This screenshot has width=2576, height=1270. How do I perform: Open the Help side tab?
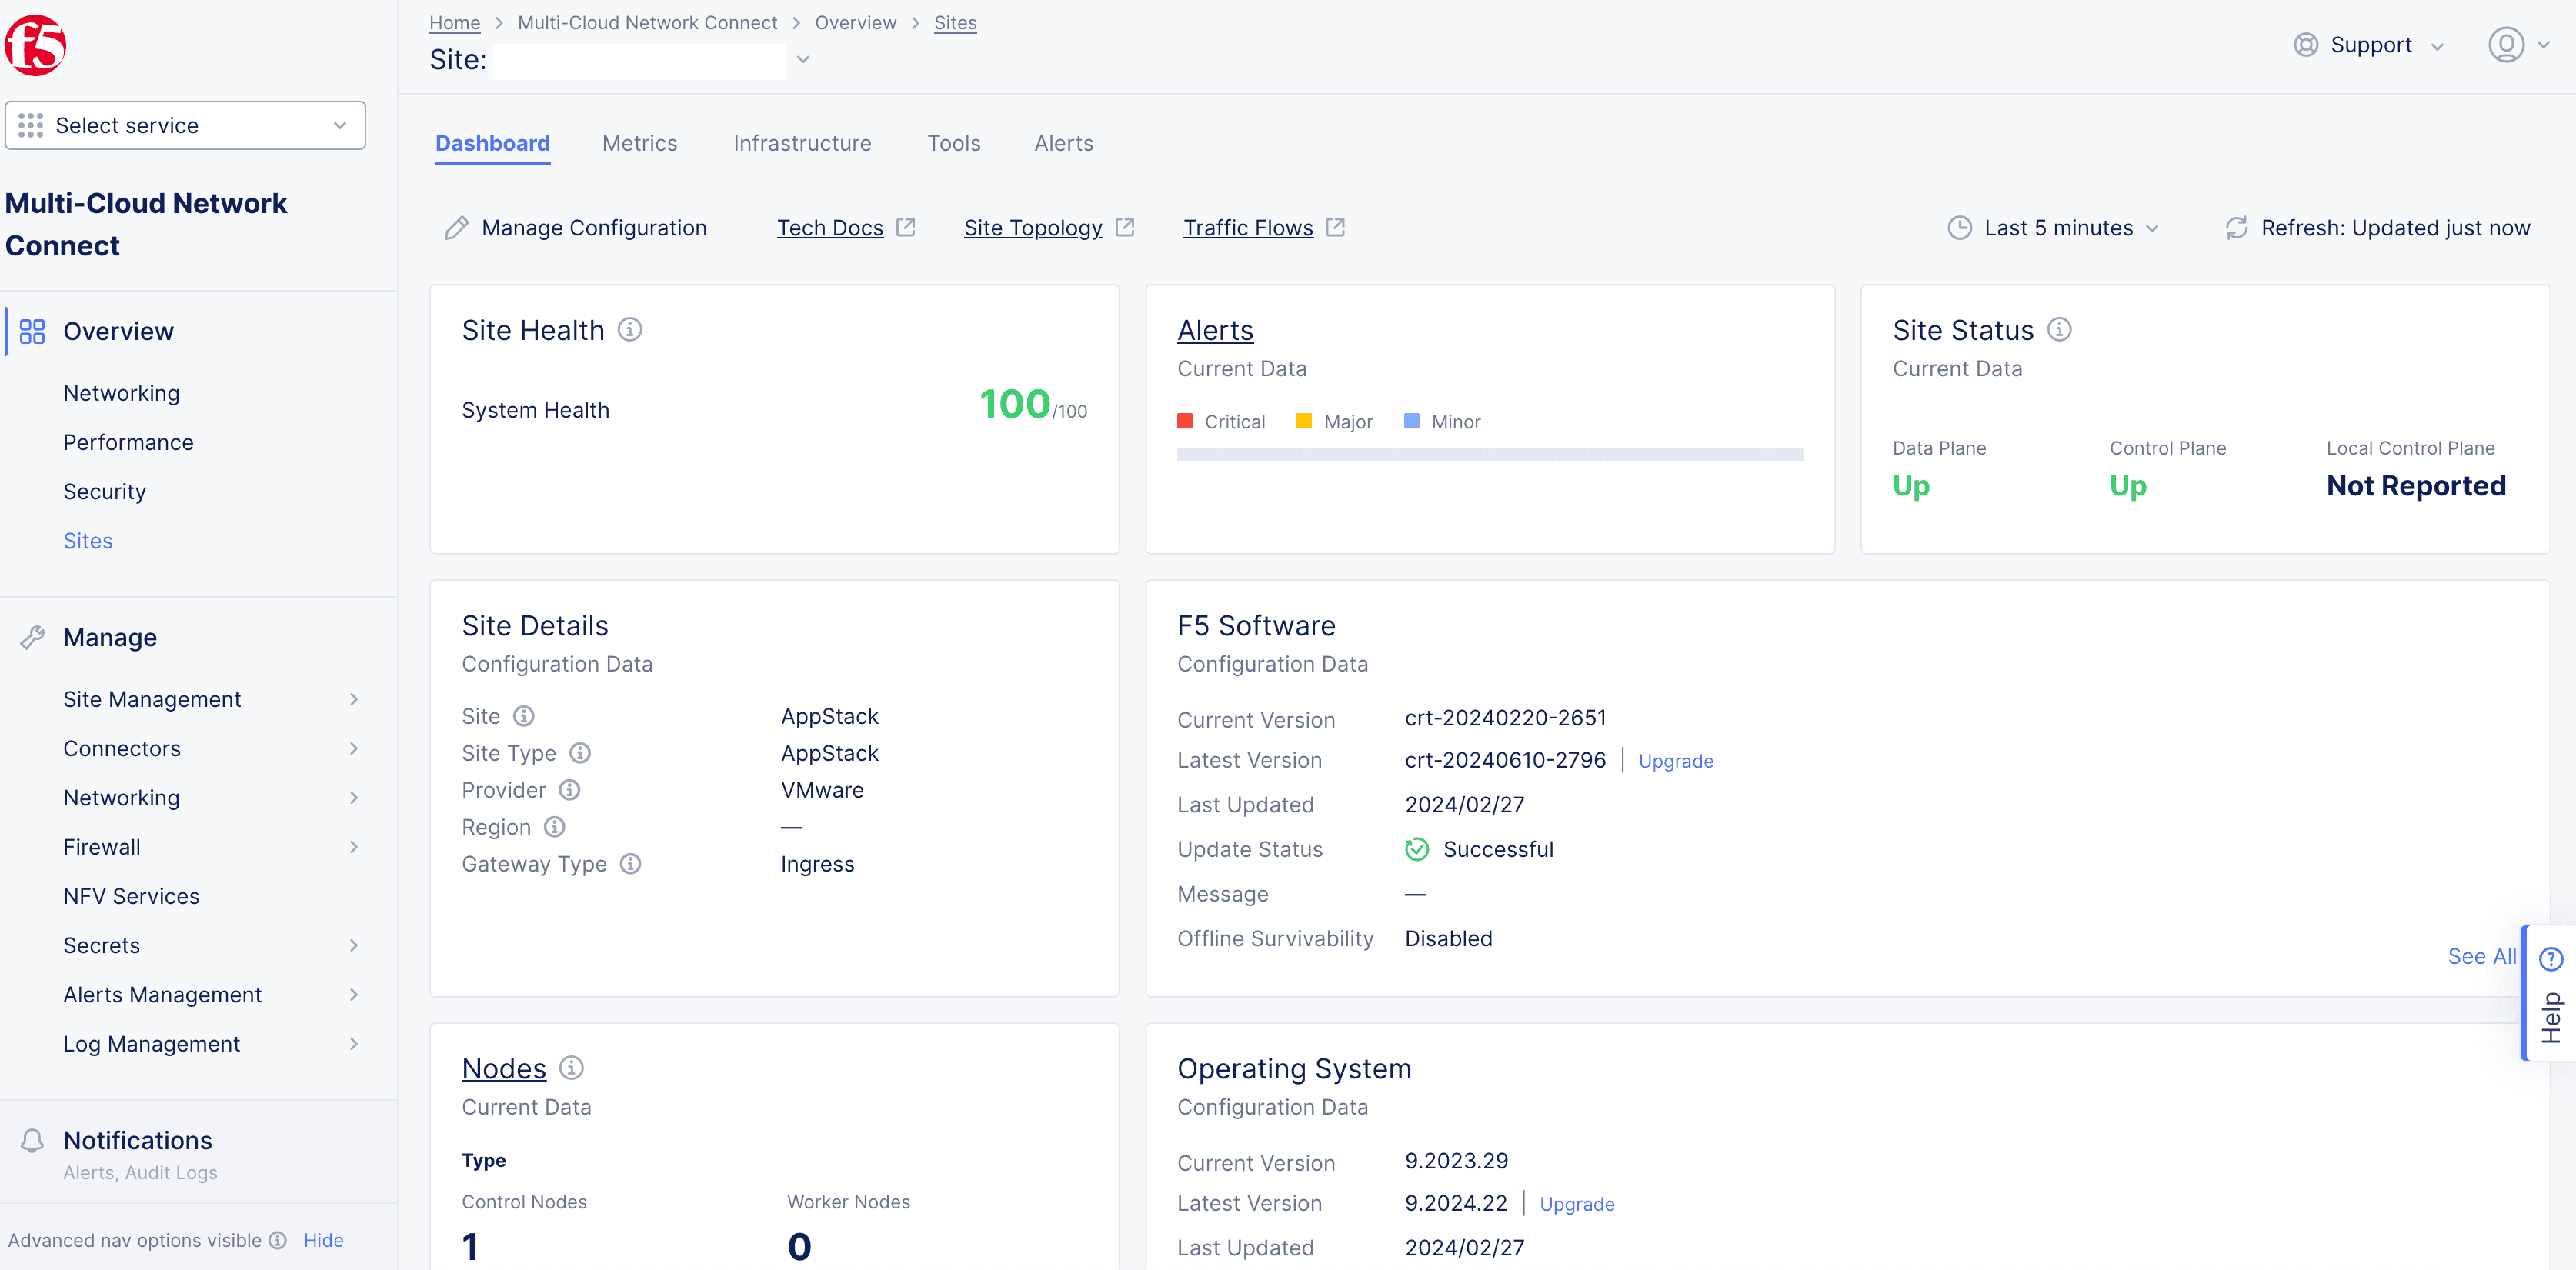coord(2549,993)
